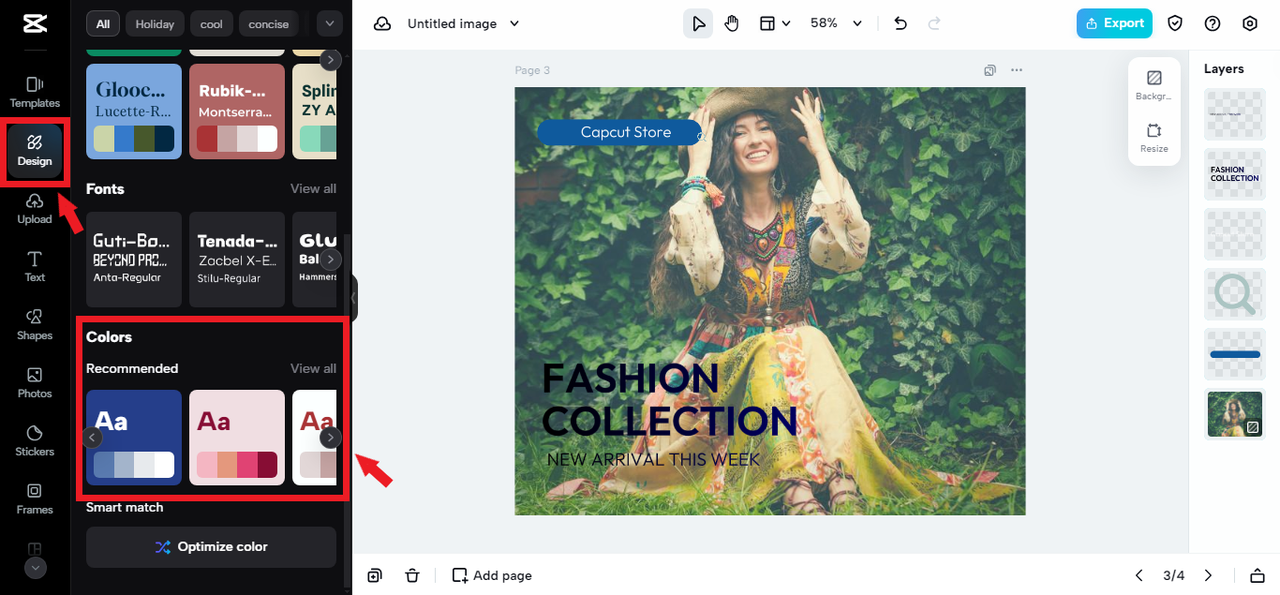Viewport: 1280px width, 595px height.
Task: Redo the last action
Action: click(935, 24)
